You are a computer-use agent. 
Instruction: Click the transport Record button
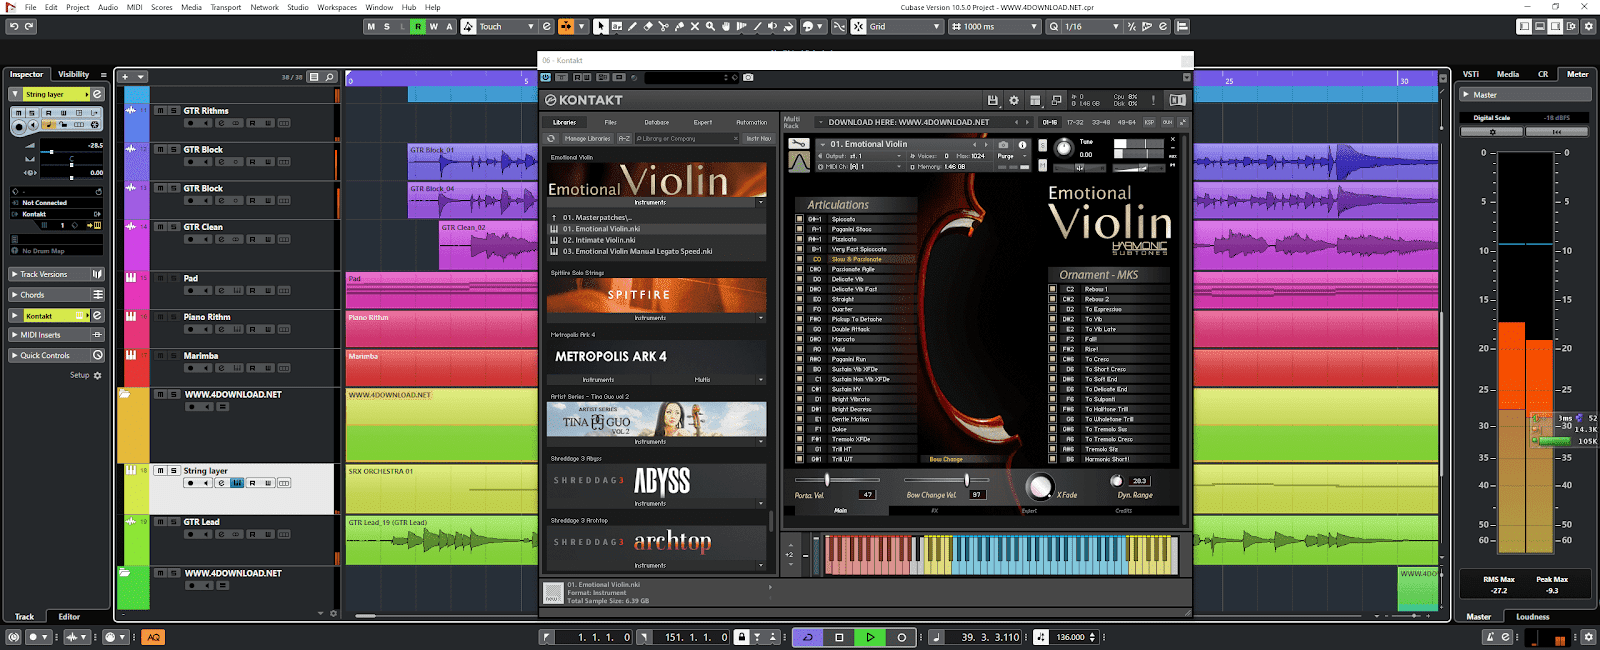click(901, 637)
